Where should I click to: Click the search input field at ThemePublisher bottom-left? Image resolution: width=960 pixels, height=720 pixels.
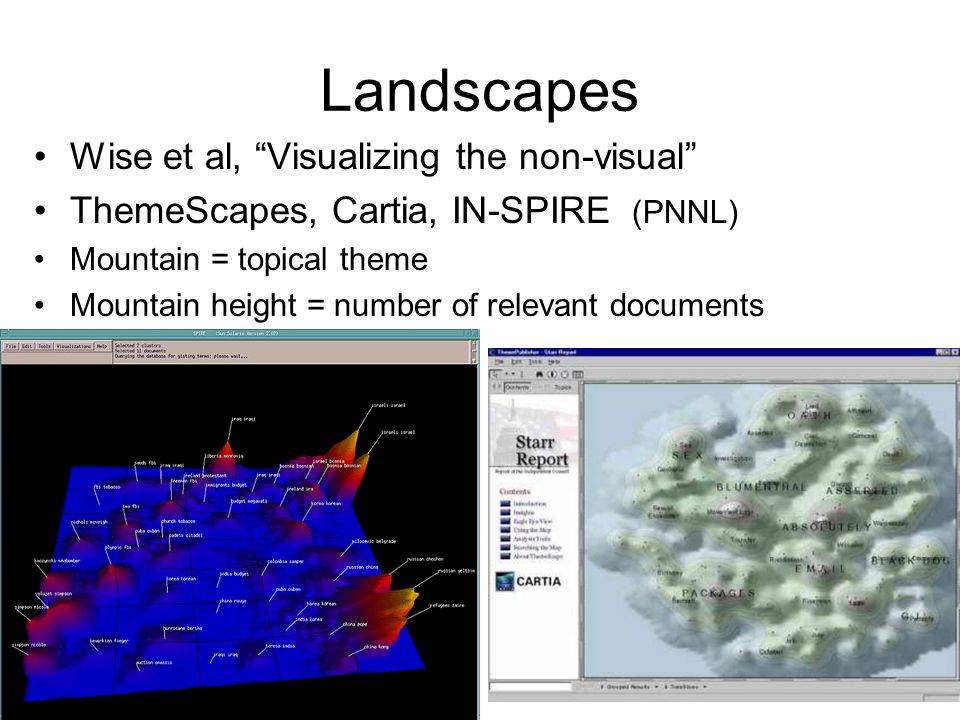pyautogui.click(x=530, y=688)
